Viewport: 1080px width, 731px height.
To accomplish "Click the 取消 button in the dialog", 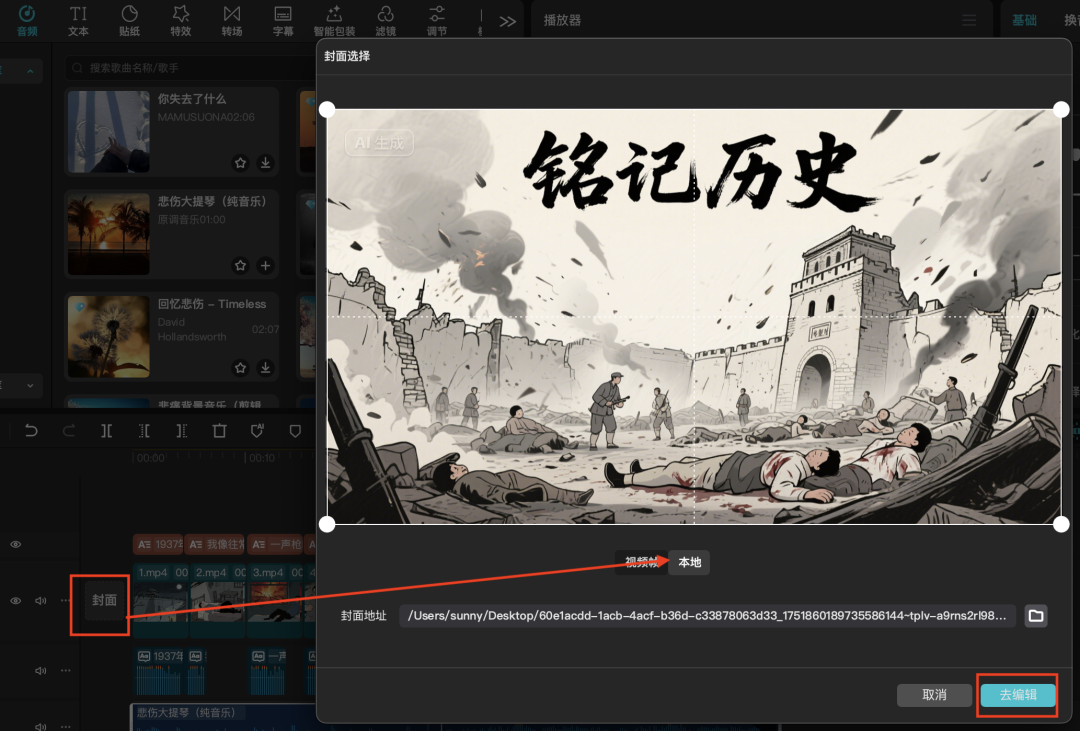I will coord(934,695).
